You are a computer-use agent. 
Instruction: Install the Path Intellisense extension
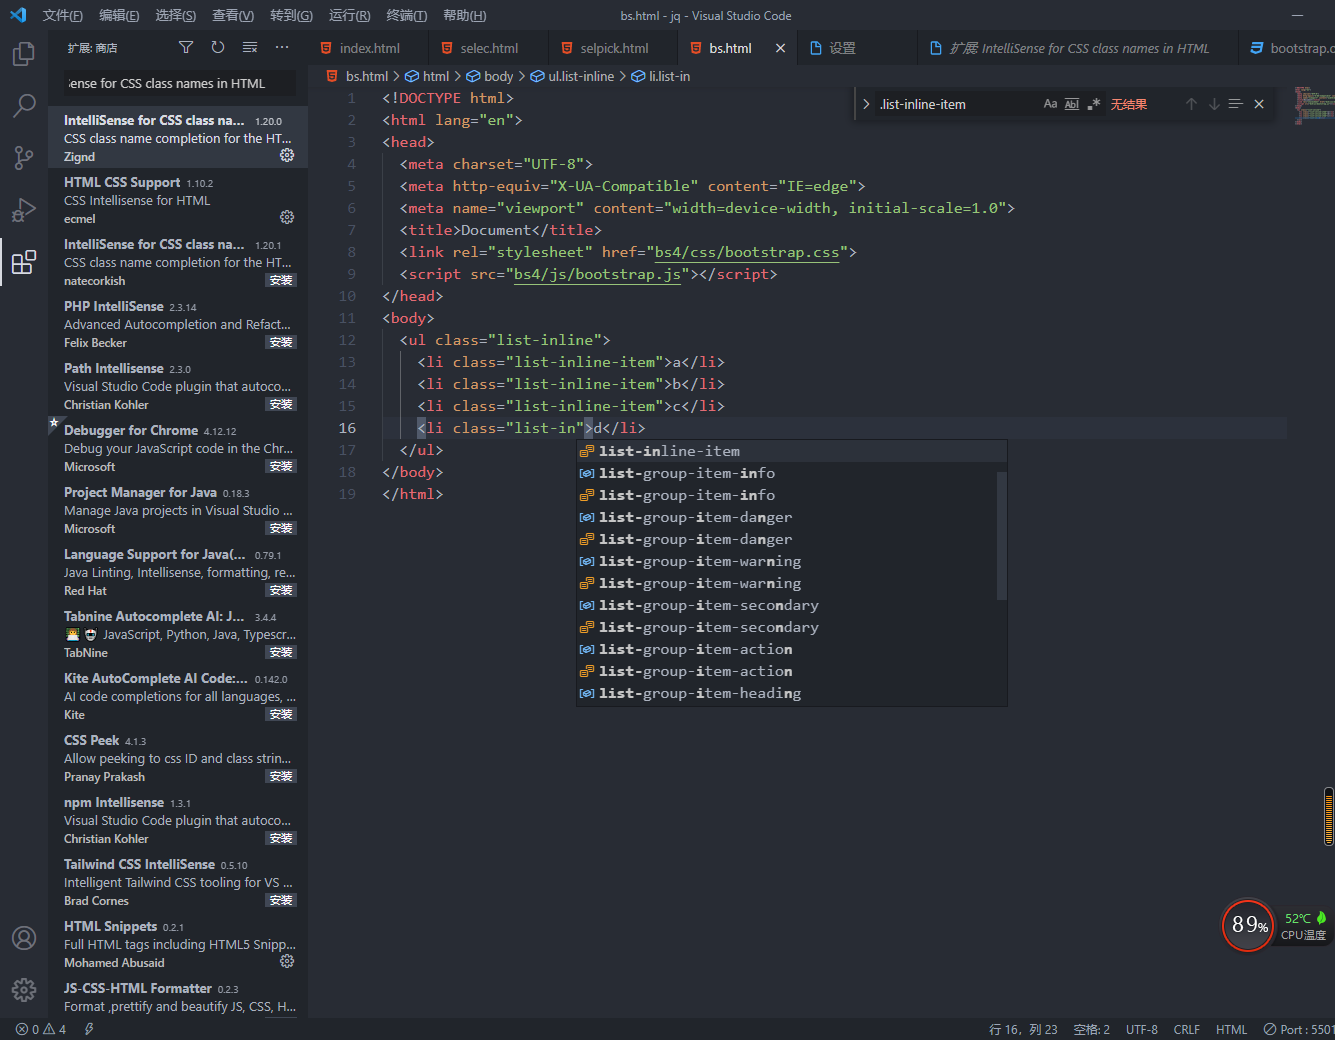click(x=281, y=404)
